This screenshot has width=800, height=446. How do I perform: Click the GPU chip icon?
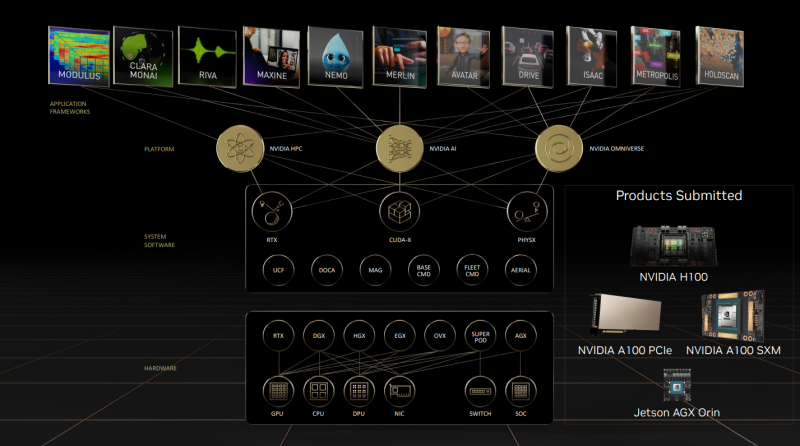[279, 391]
